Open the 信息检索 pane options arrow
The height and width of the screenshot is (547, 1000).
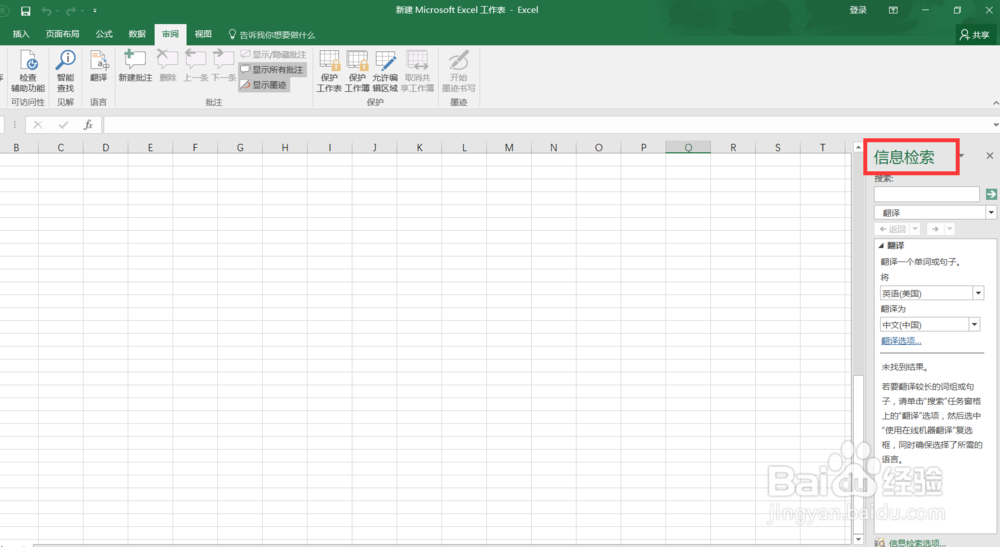pyautogui.click(x=962, y=156)
